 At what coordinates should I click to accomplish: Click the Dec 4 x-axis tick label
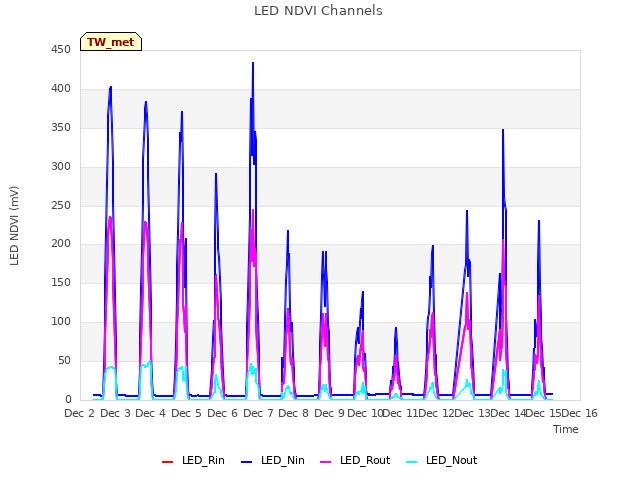[151, 413]
